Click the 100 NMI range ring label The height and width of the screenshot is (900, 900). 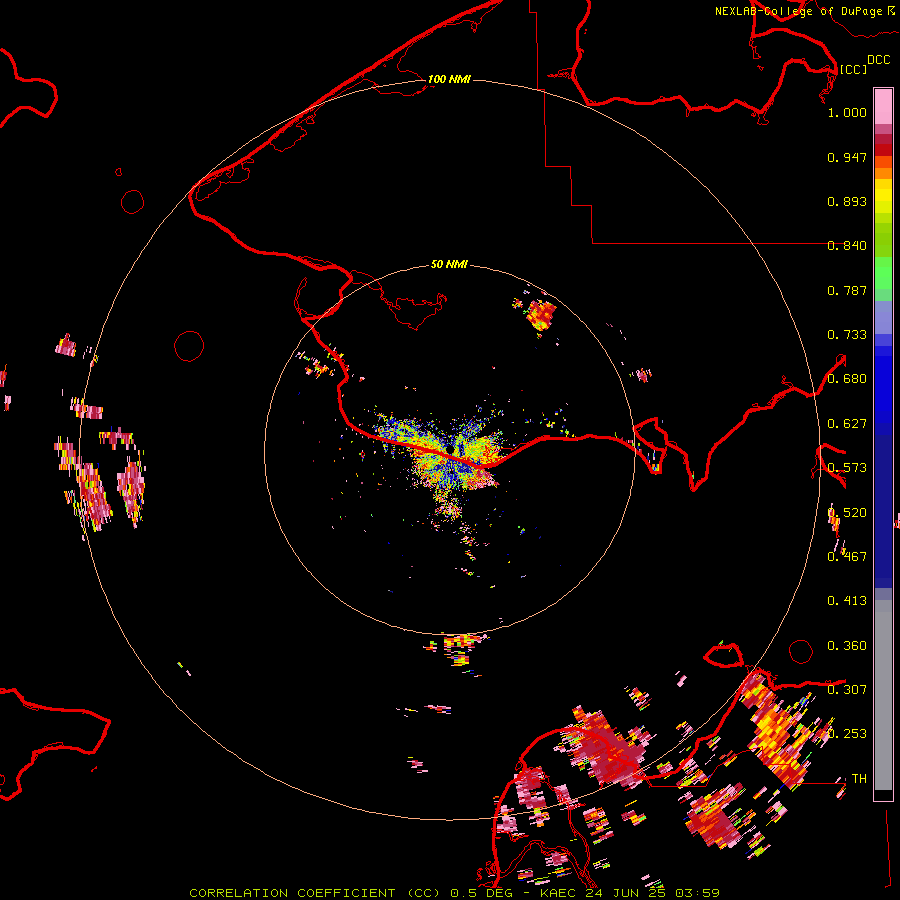click(449, 79)
